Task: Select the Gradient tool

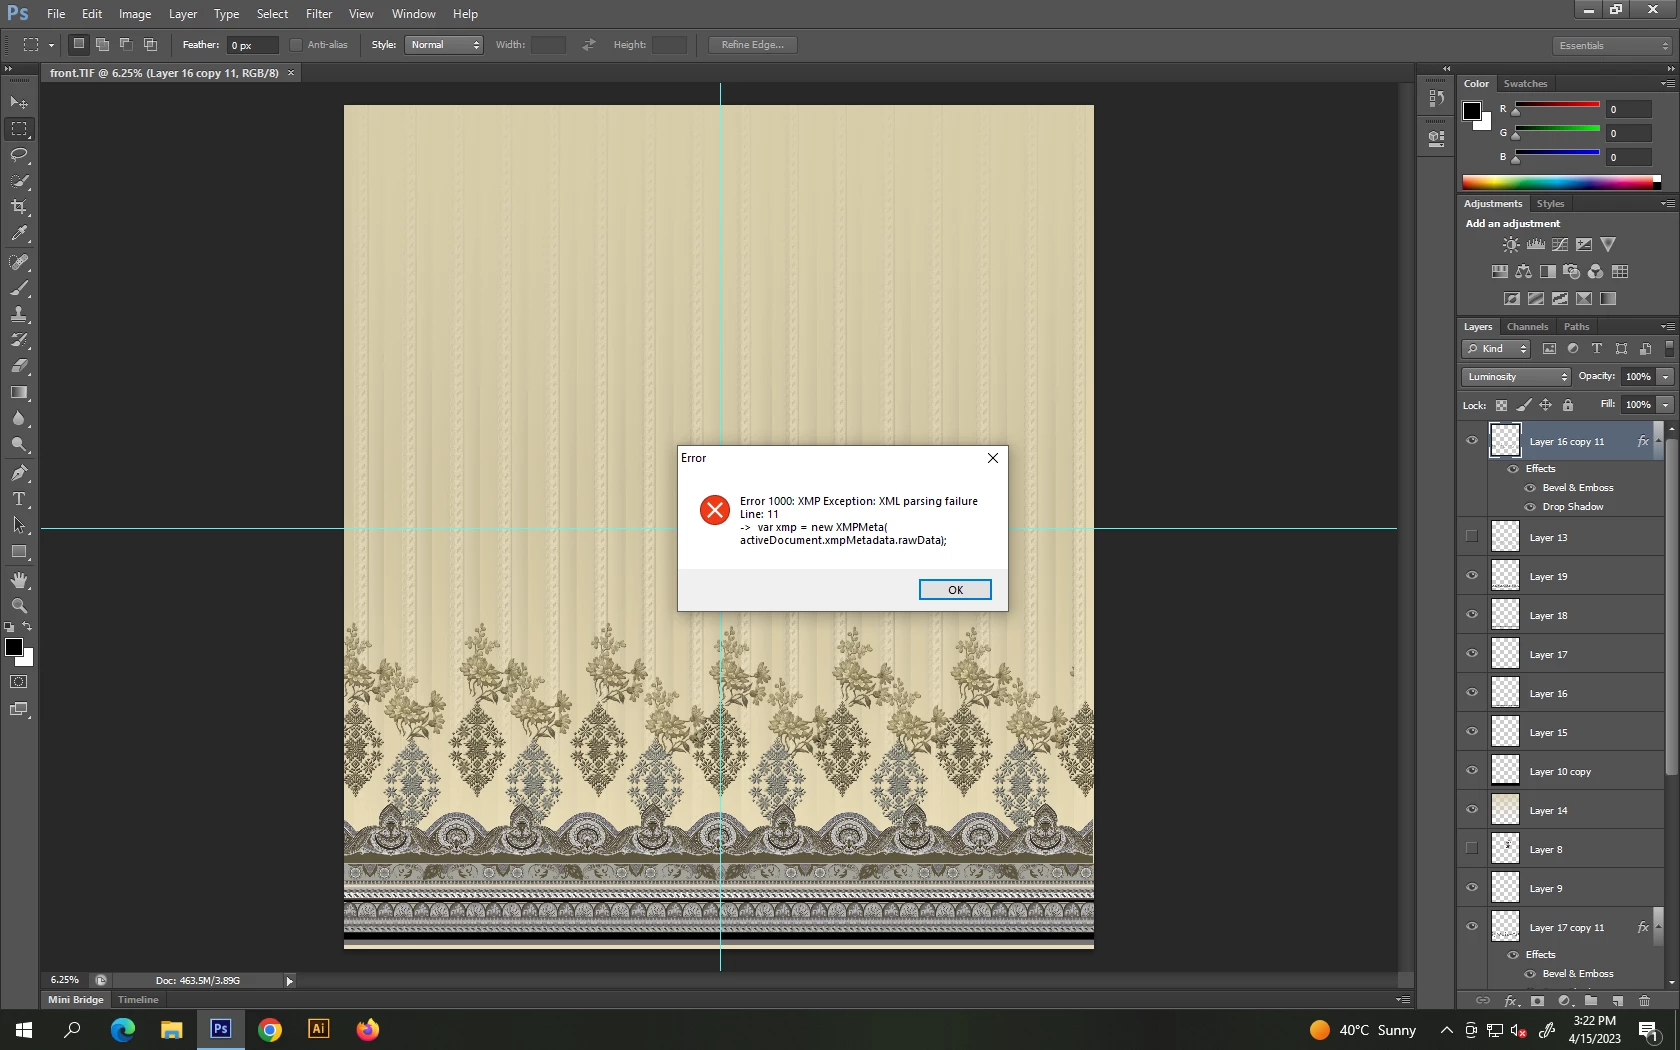Action: point(19,392)
